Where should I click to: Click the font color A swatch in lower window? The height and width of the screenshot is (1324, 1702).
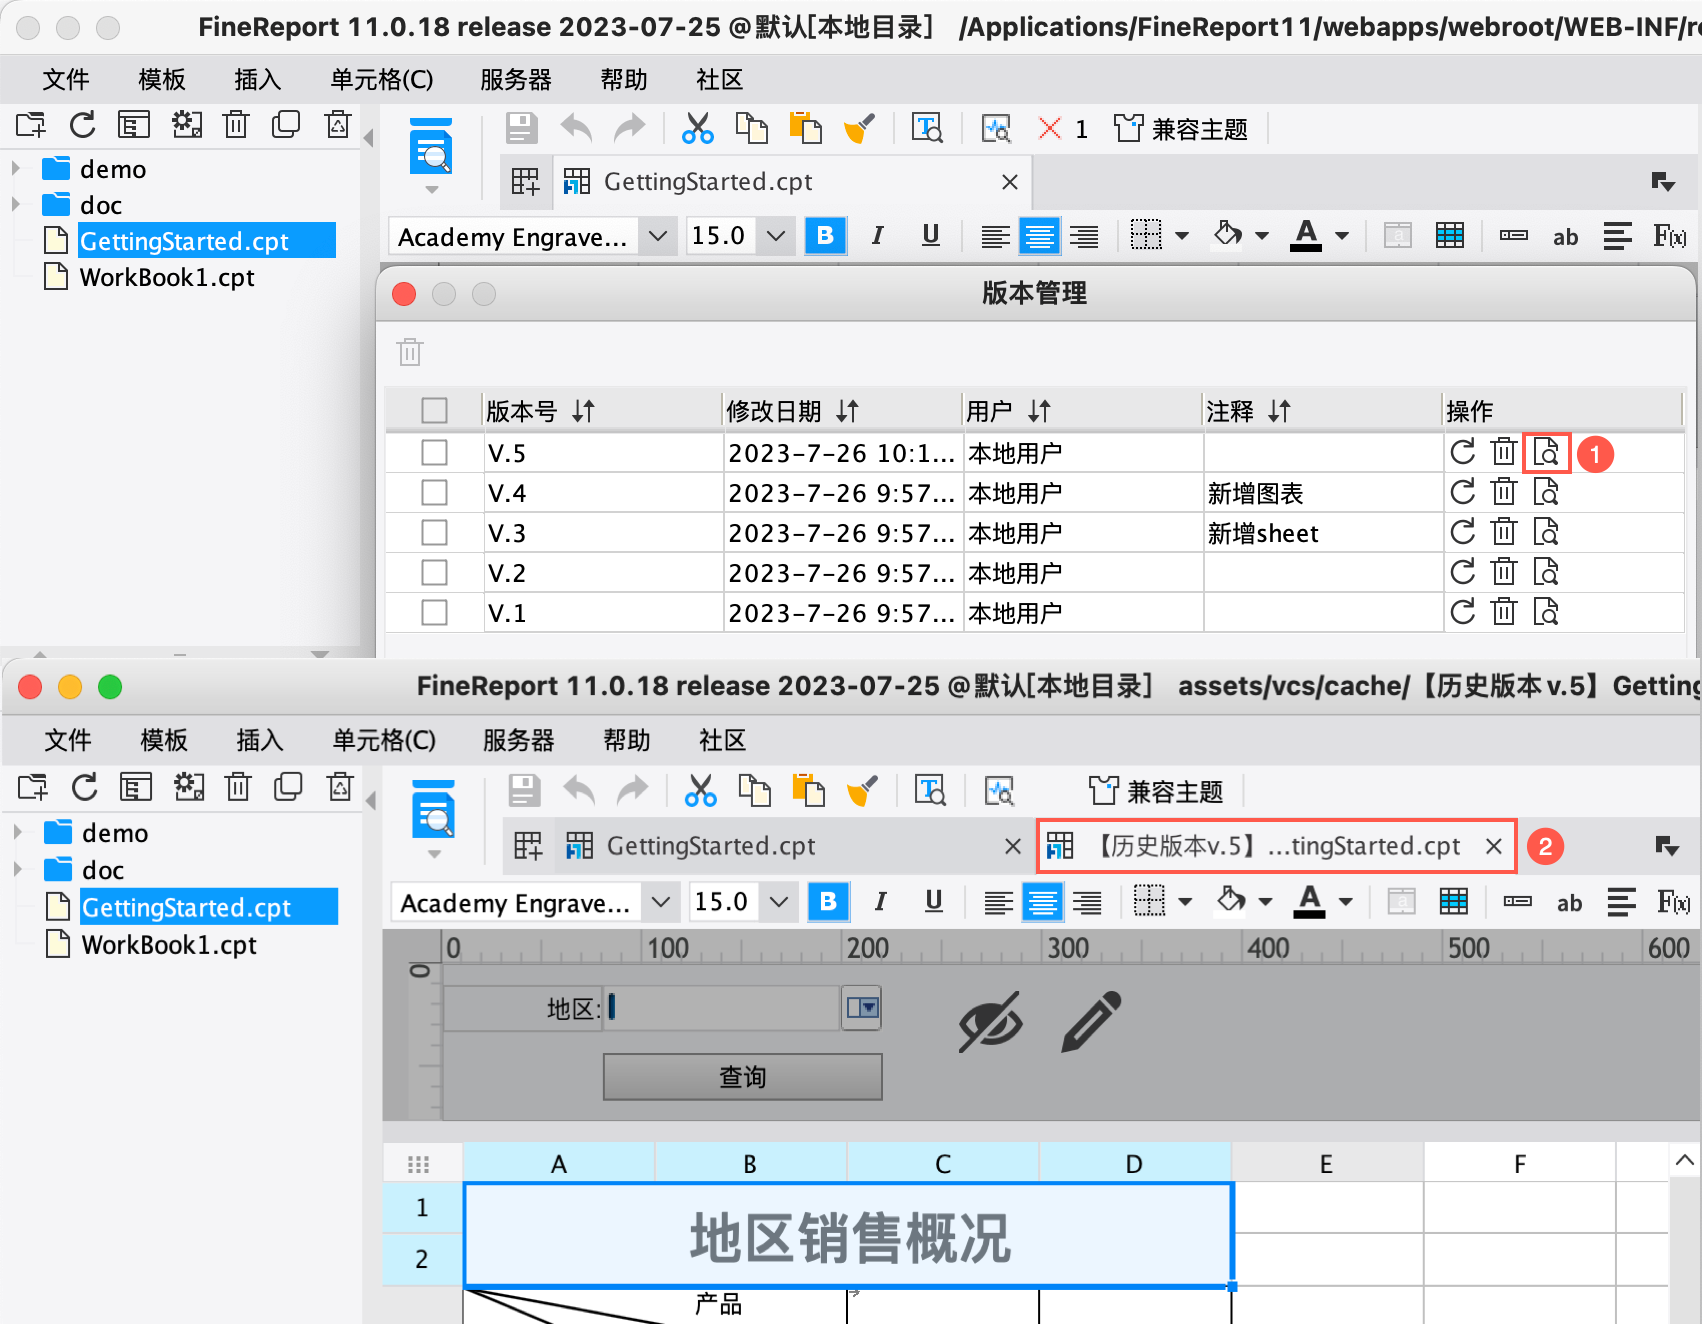pyautogui.click(x=1310, y=902)
